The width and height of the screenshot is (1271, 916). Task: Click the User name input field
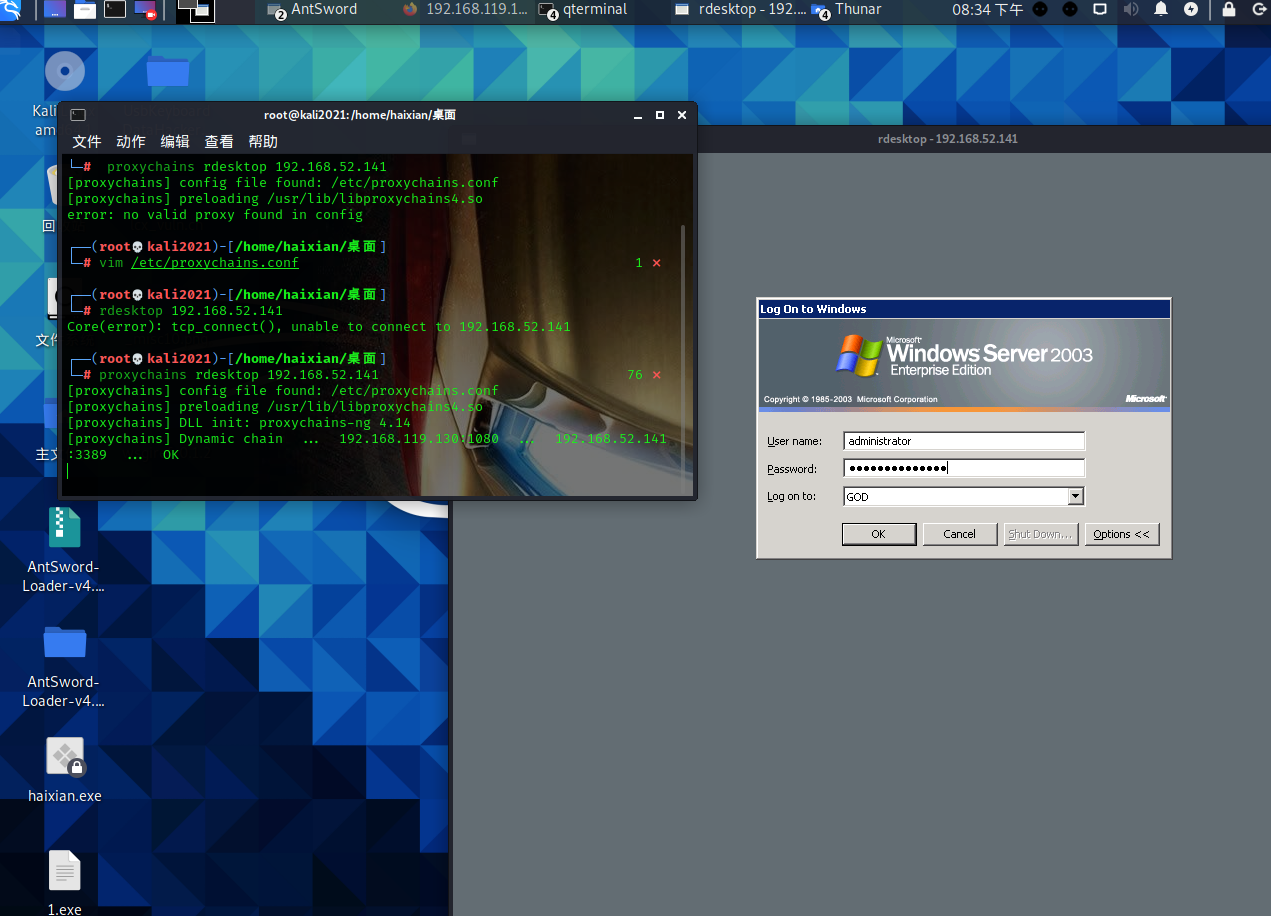[x=964, y=441]
